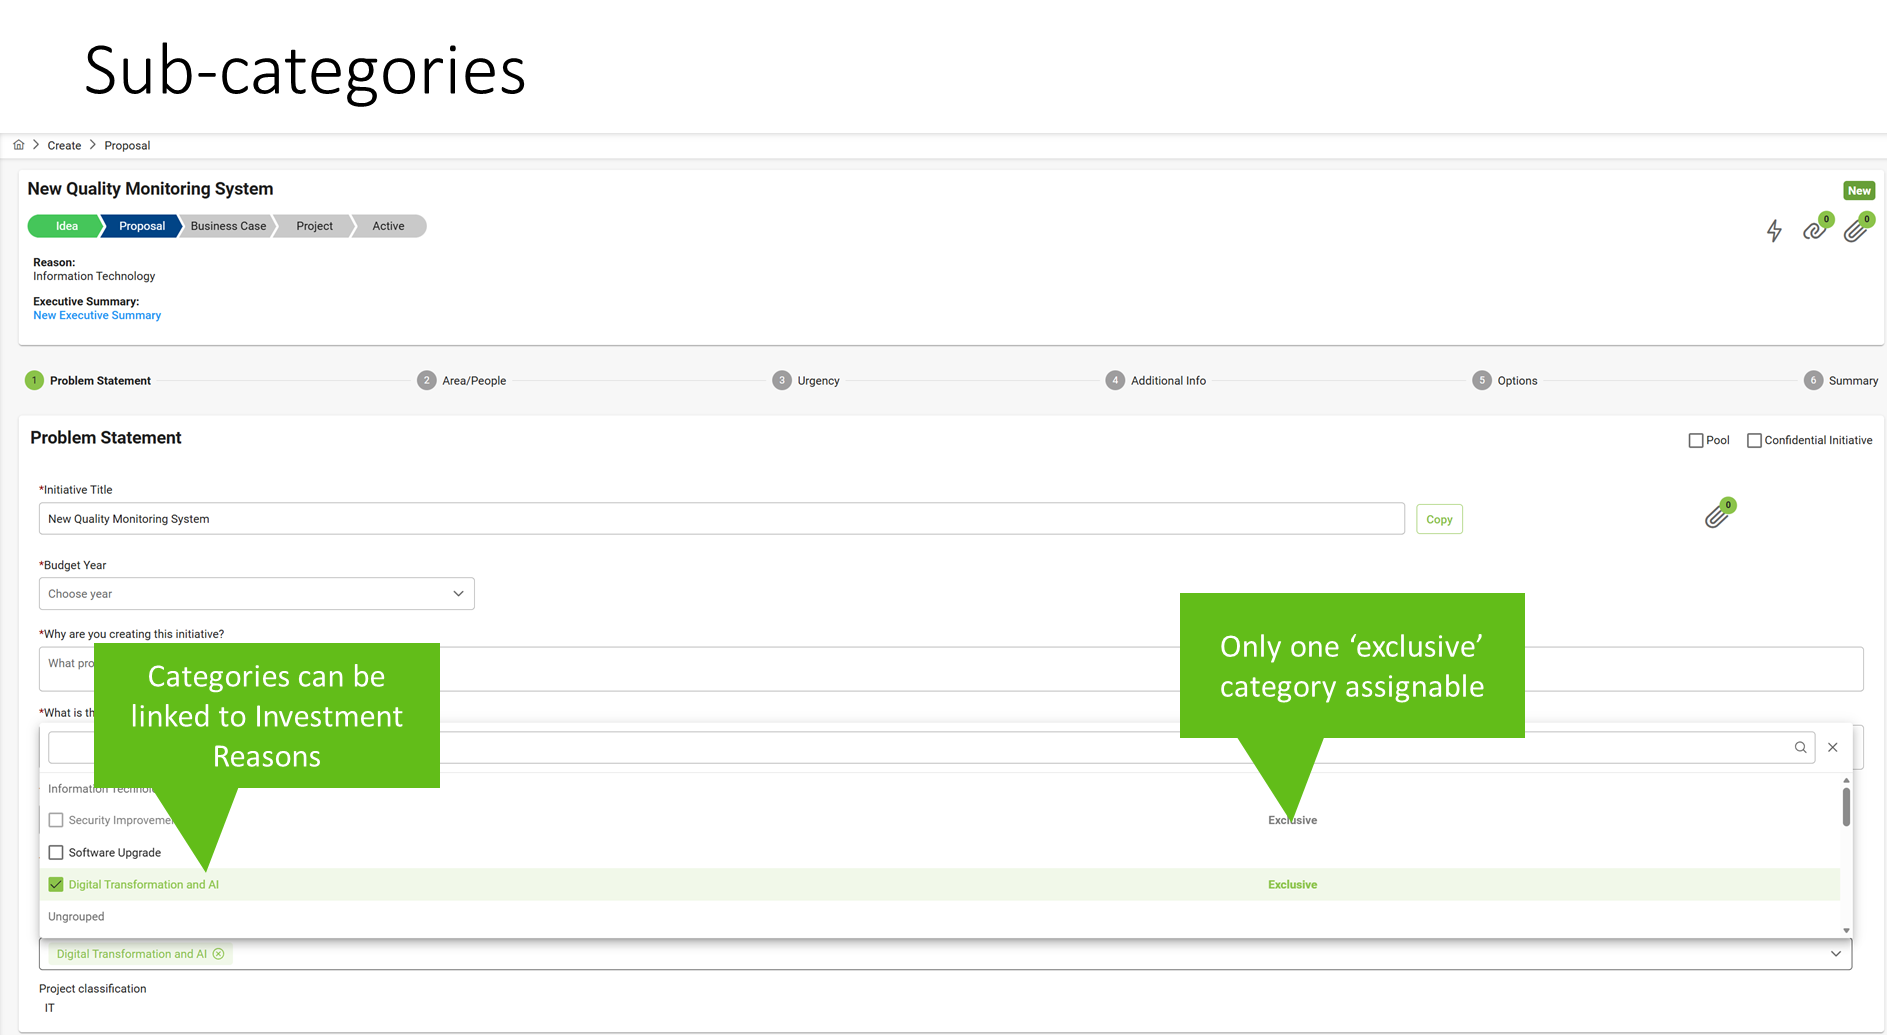The image size is (1887, 1035).
Task: Close the category dropdown with X
Action: [x=1833, y=747]
